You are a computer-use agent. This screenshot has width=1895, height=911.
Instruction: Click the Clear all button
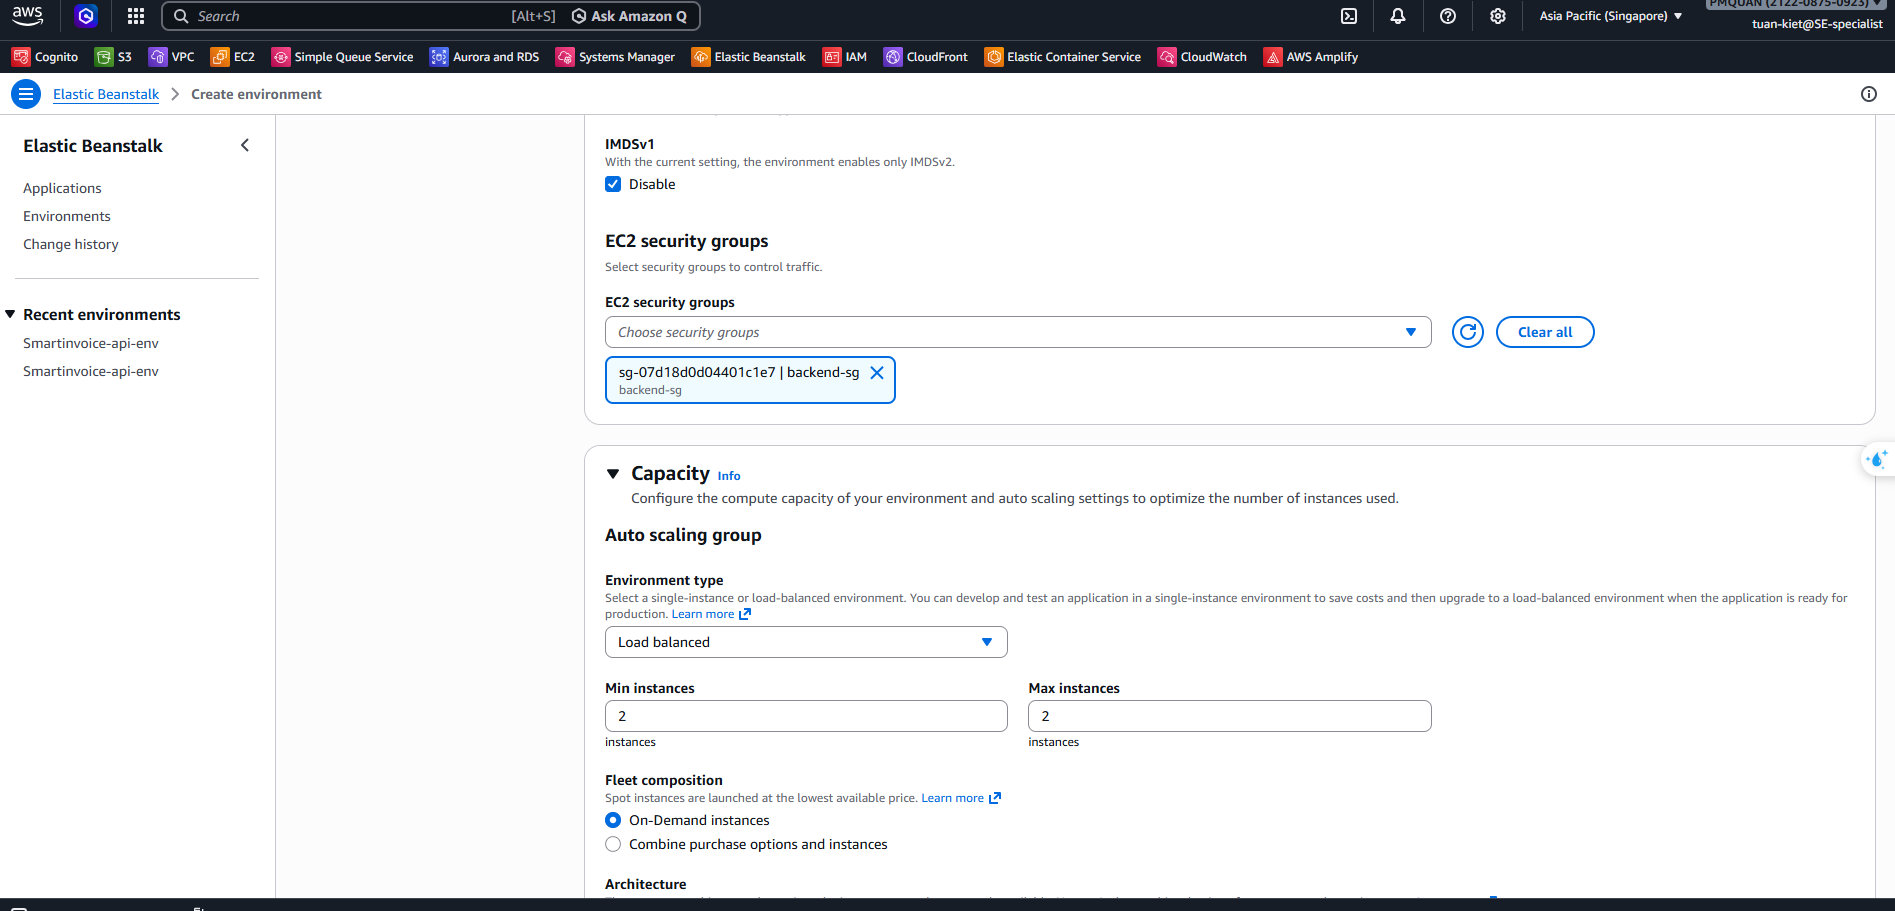click(1544, 332)
